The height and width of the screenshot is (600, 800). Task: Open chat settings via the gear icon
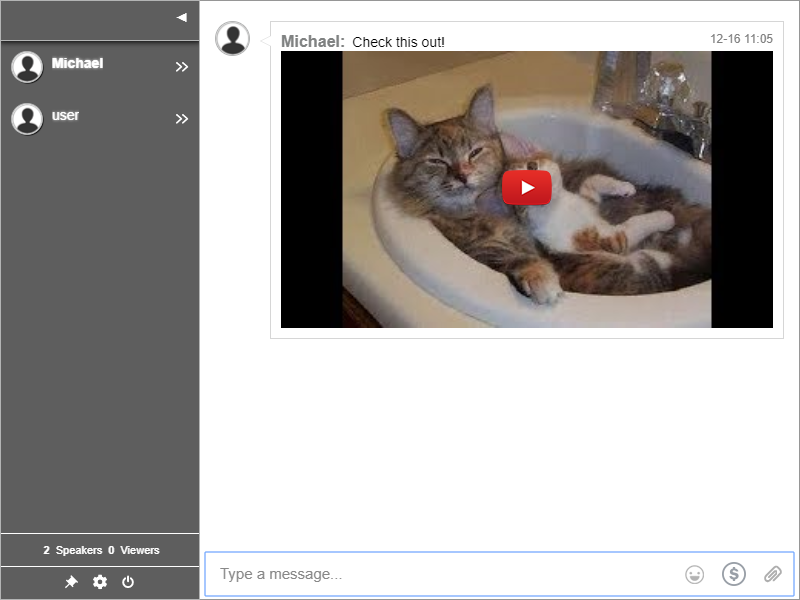tap(100, 582)
